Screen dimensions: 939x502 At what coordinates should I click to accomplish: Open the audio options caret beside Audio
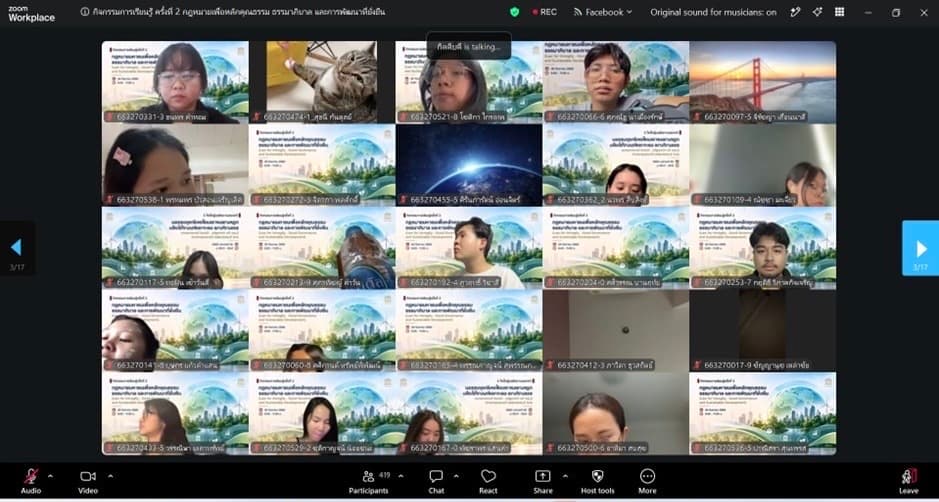pos(50,476)
